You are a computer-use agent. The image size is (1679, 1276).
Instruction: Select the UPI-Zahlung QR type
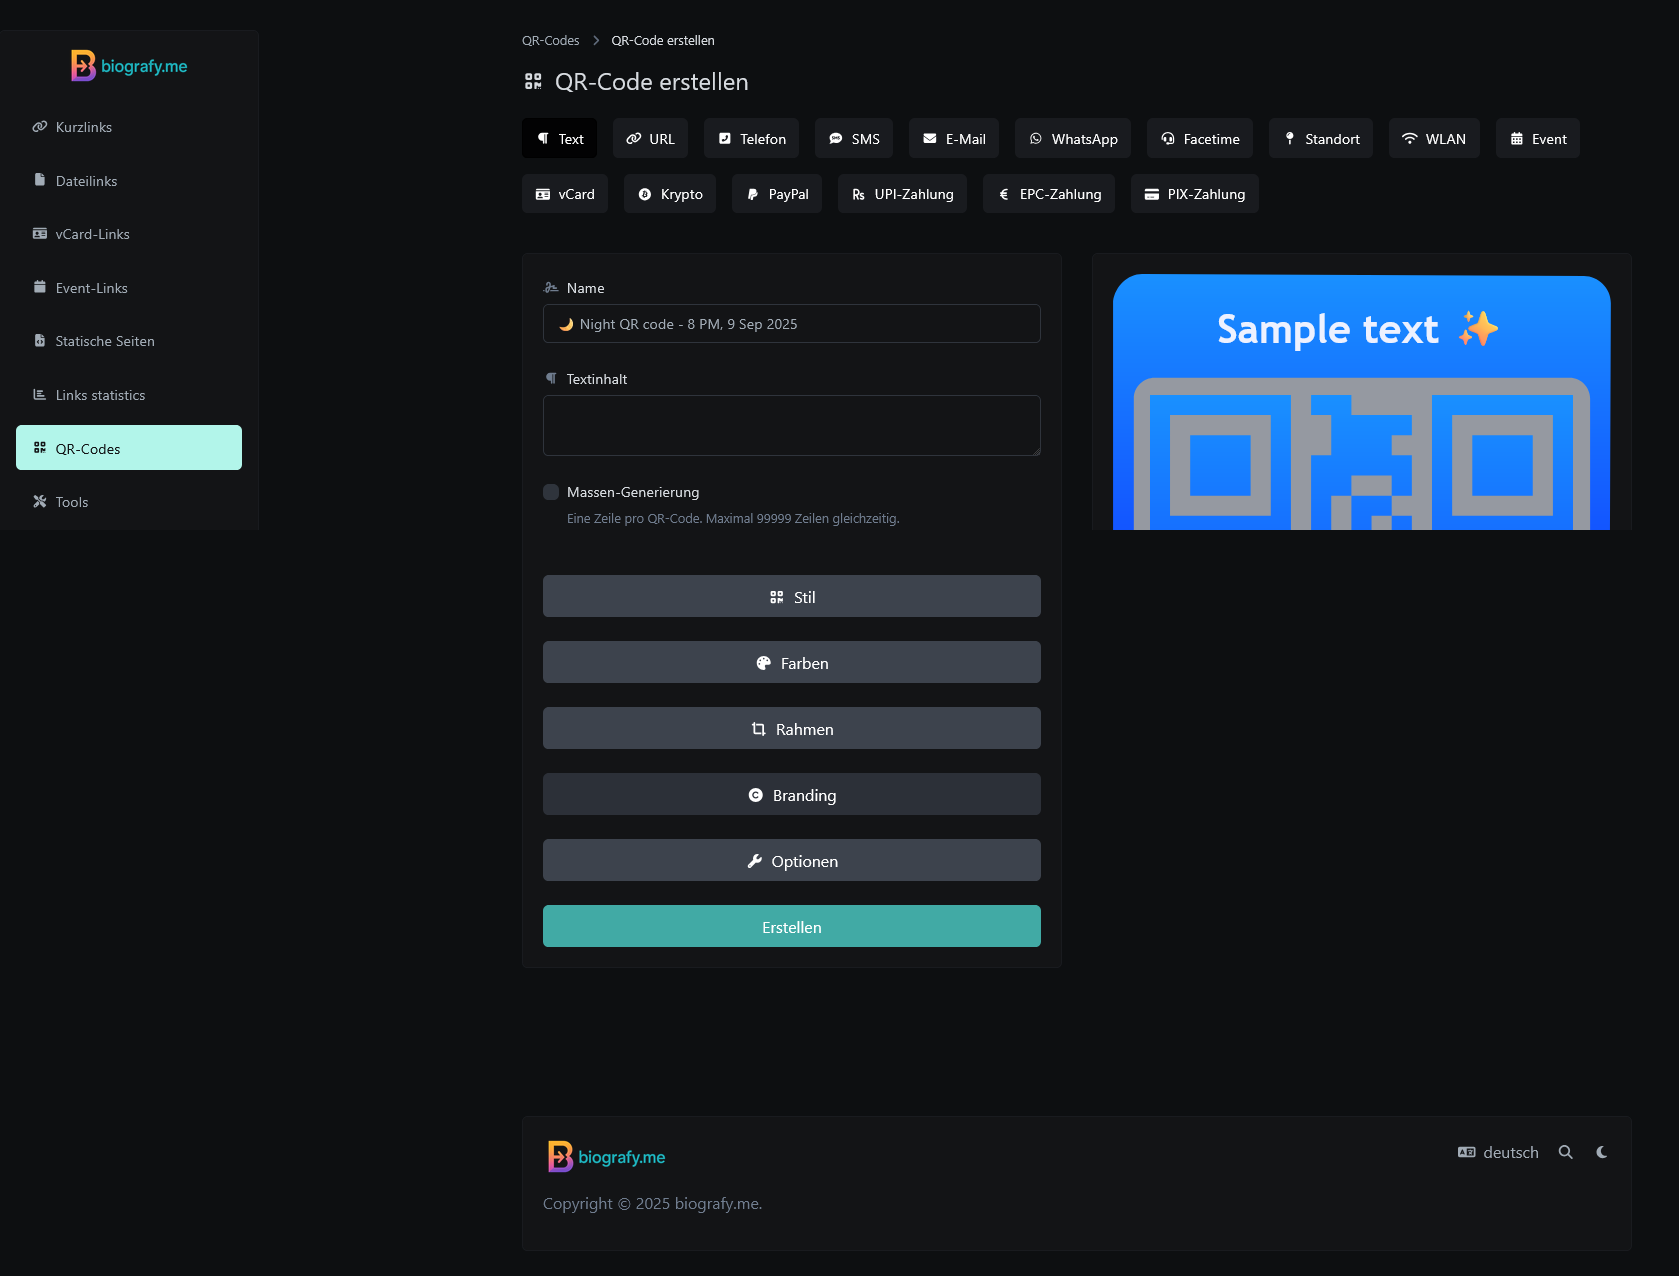(x=902, y=193)
